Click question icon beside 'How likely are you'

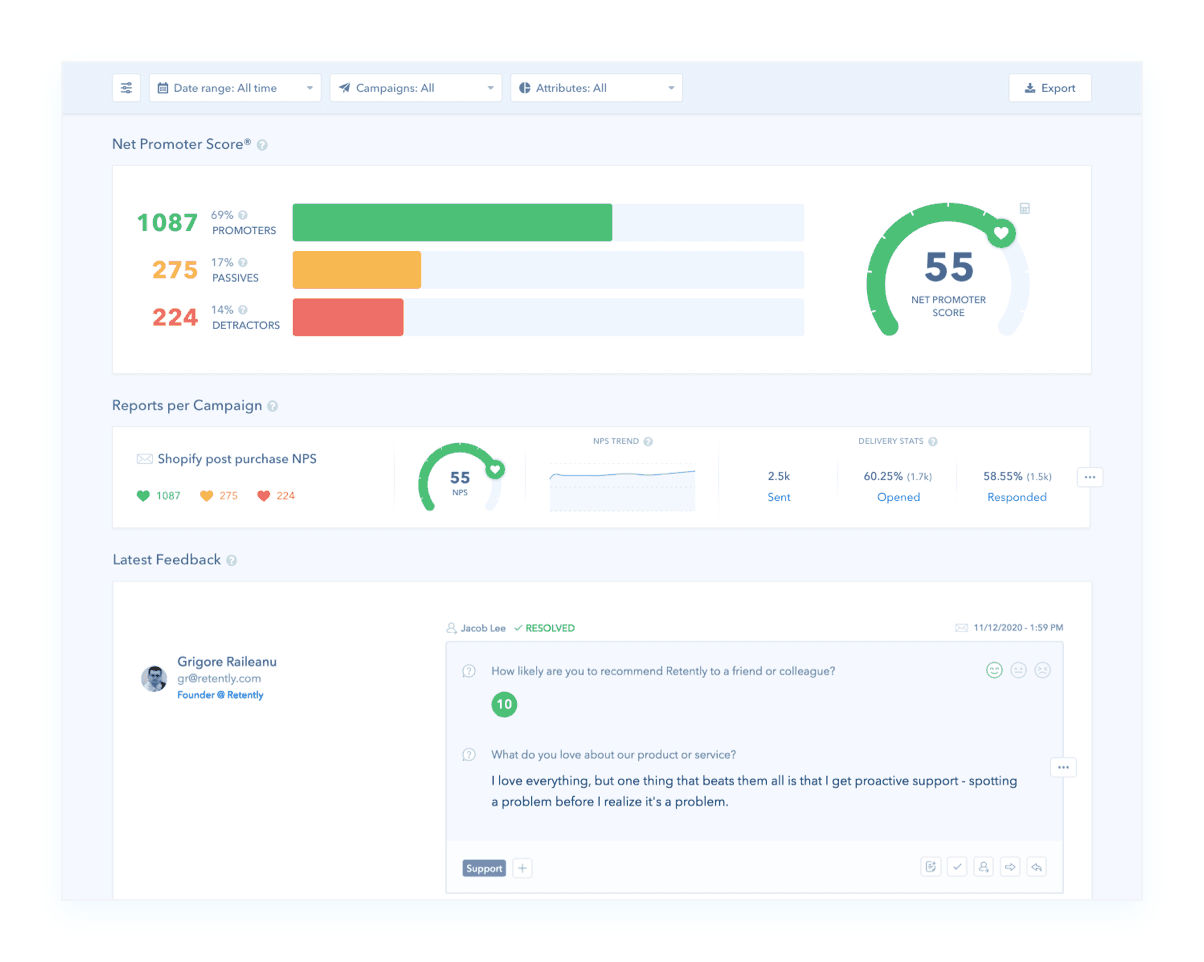tap(469, 672)
